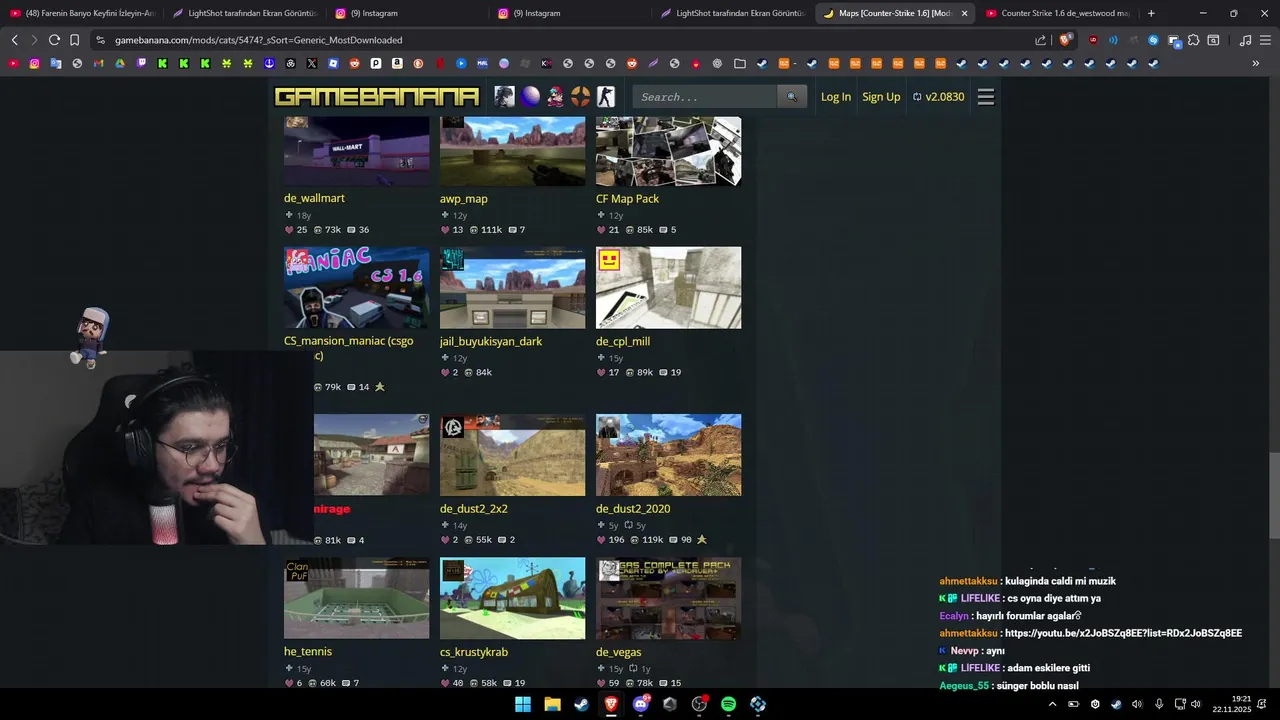Open the jail_buyukisyan_dark link
Viewport: 1280px width, 720px height.
click(x=491, y=341)
